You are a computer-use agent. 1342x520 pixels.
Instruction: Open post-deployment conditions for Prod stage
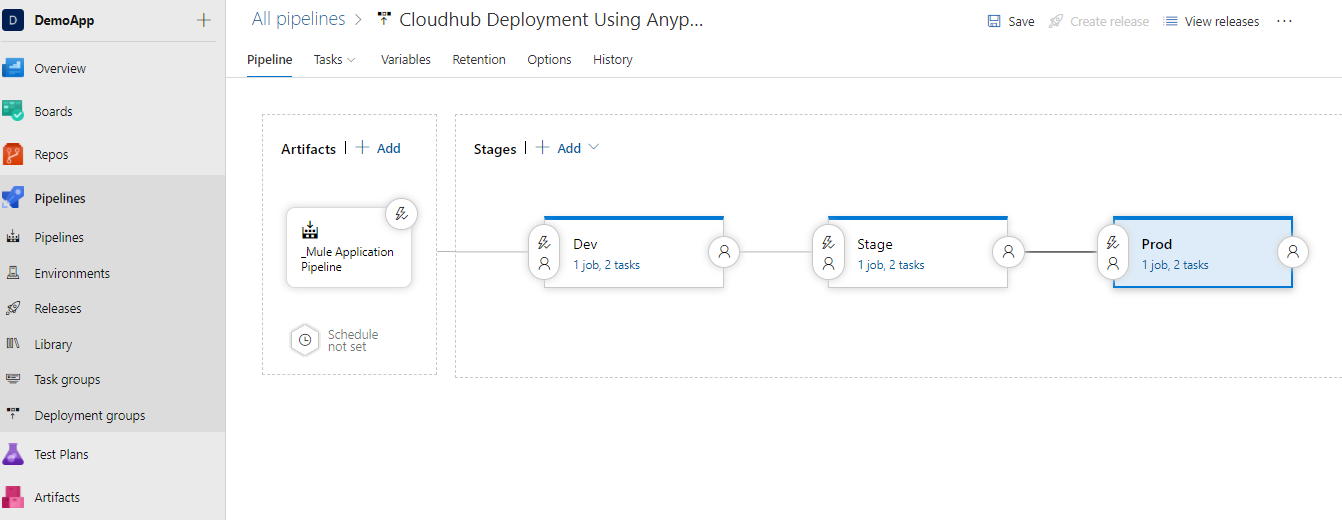click(1293, 252)
